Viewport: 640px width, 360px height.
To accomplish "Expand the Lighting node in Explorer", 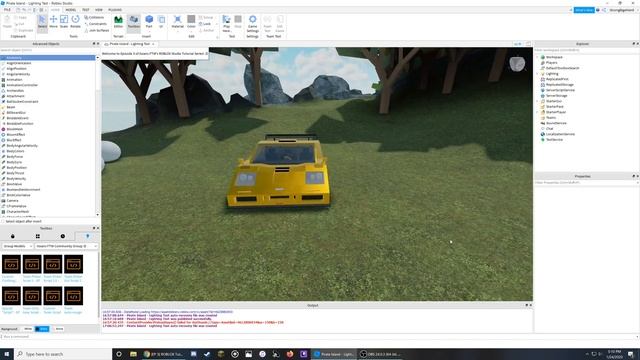I will click(538, 74).
